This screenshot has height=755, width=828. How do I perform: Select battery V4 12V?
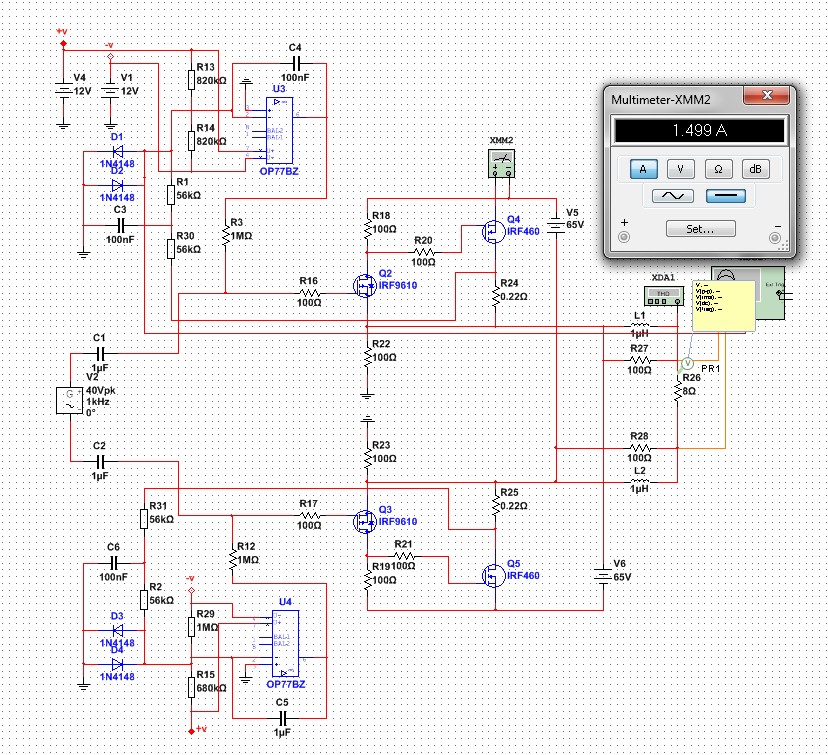tap(63, 91)
